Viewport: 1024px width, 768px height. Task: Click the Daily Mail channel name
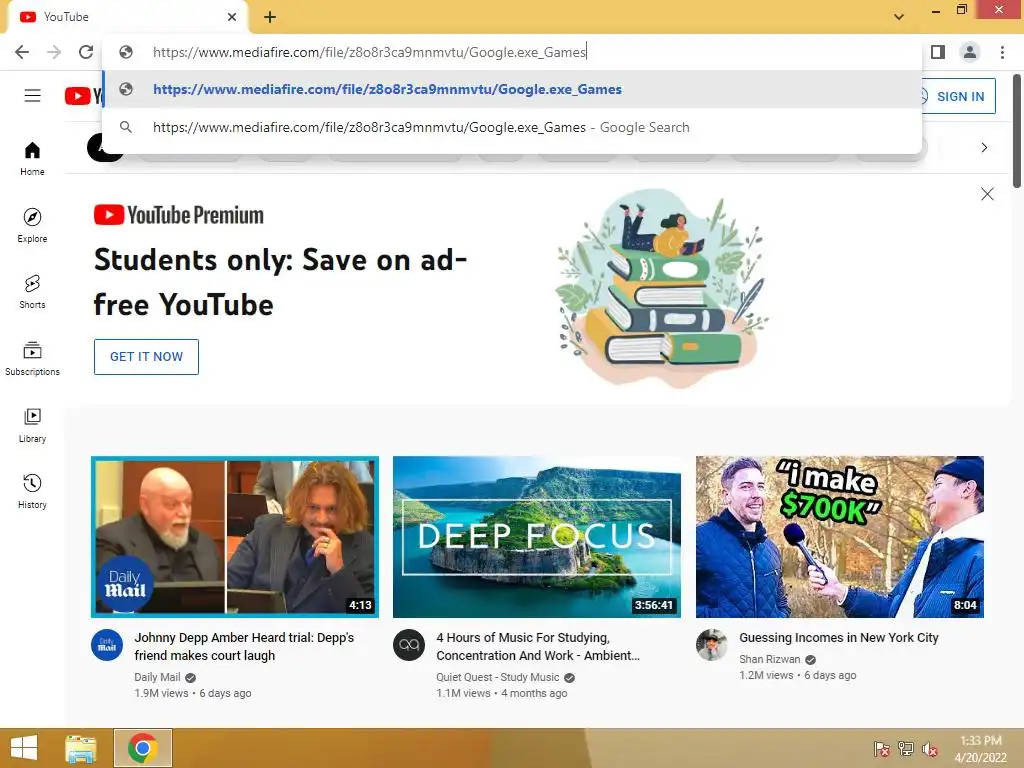[x=157, y=677]
